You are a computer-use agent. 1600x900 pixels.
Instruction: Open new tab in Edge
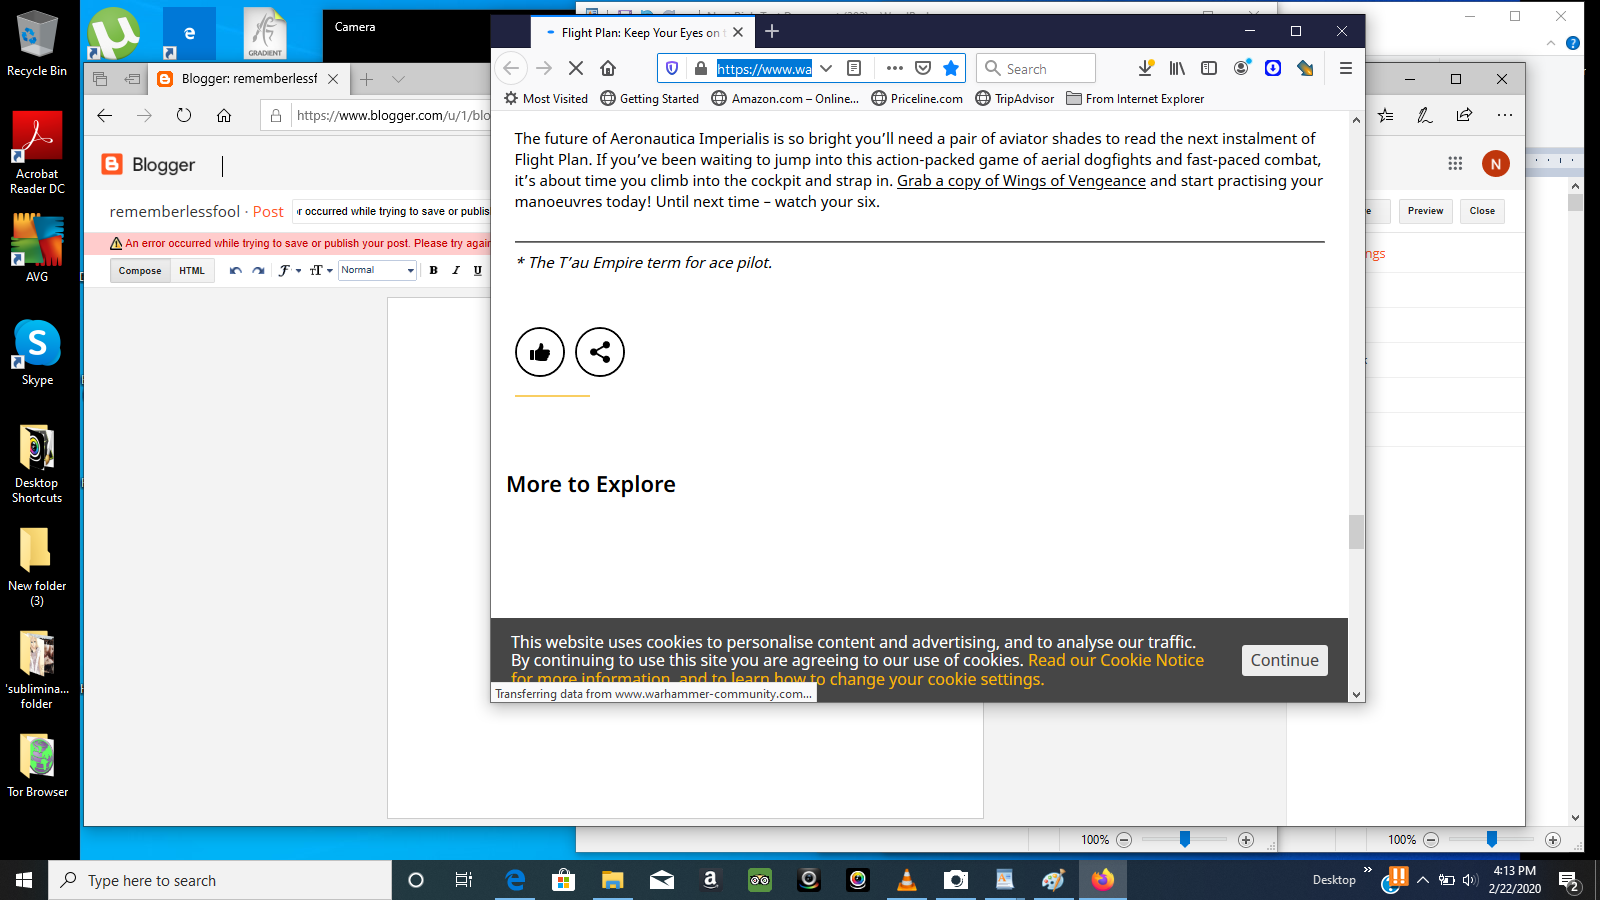(367, 79)
